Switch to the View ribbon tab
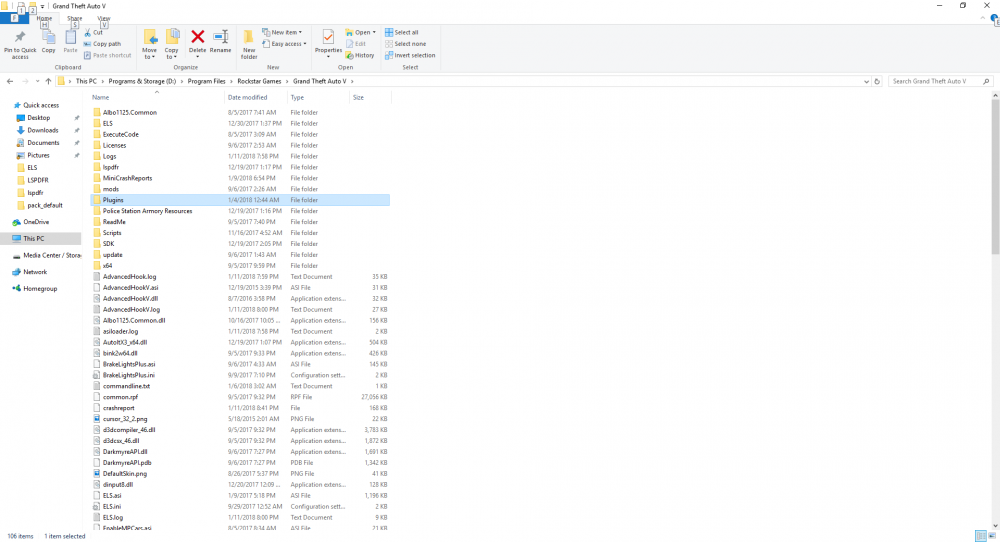This screenshot has height=542, width=1000. tap(103, 18)
